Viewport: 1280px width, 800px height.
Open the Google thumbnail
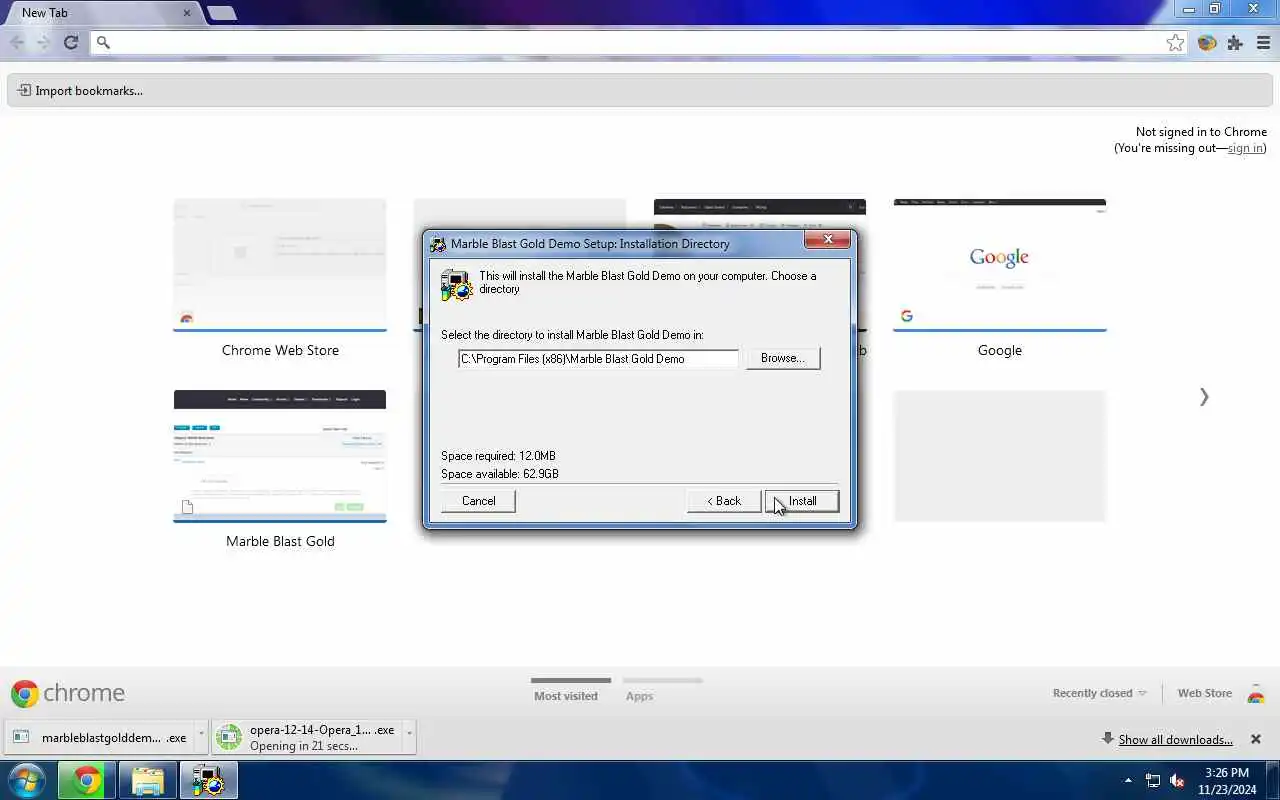point(1000,265)
